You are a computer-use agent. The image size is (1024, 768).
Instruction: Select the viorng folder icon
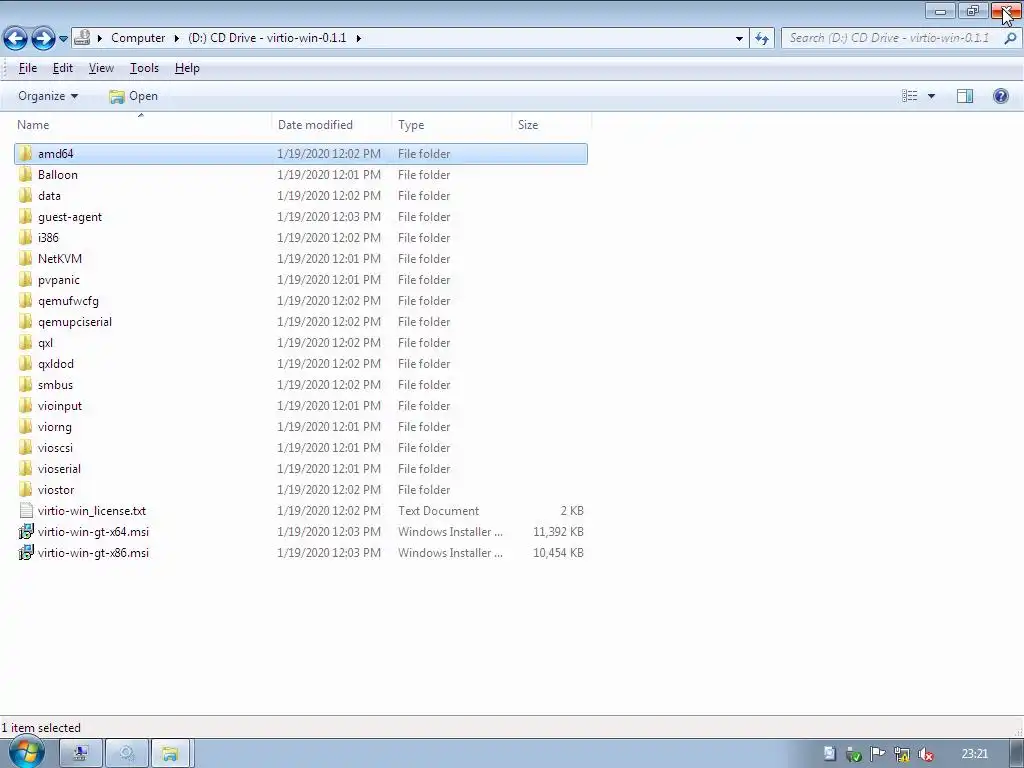click(25, 426)
